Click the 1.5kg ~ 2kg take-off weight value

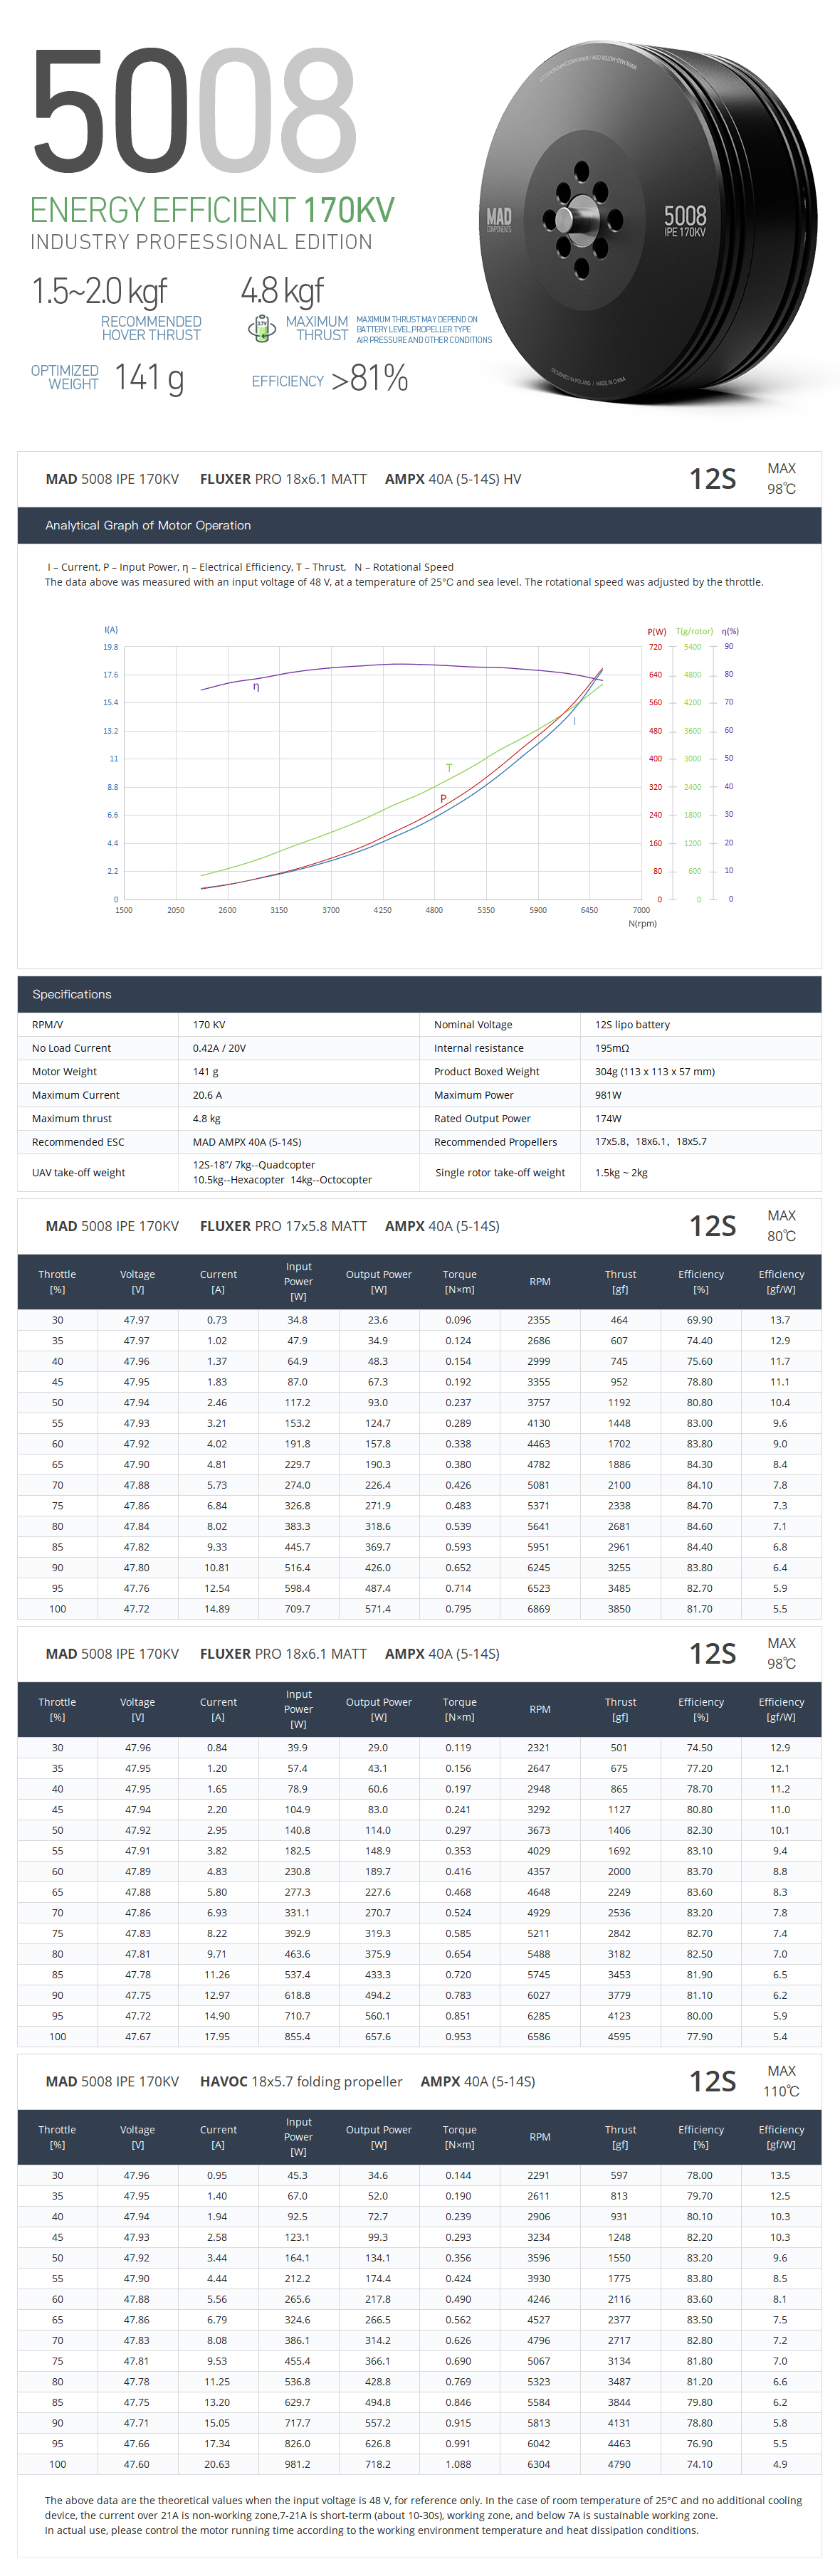[x=621, y=1173]
